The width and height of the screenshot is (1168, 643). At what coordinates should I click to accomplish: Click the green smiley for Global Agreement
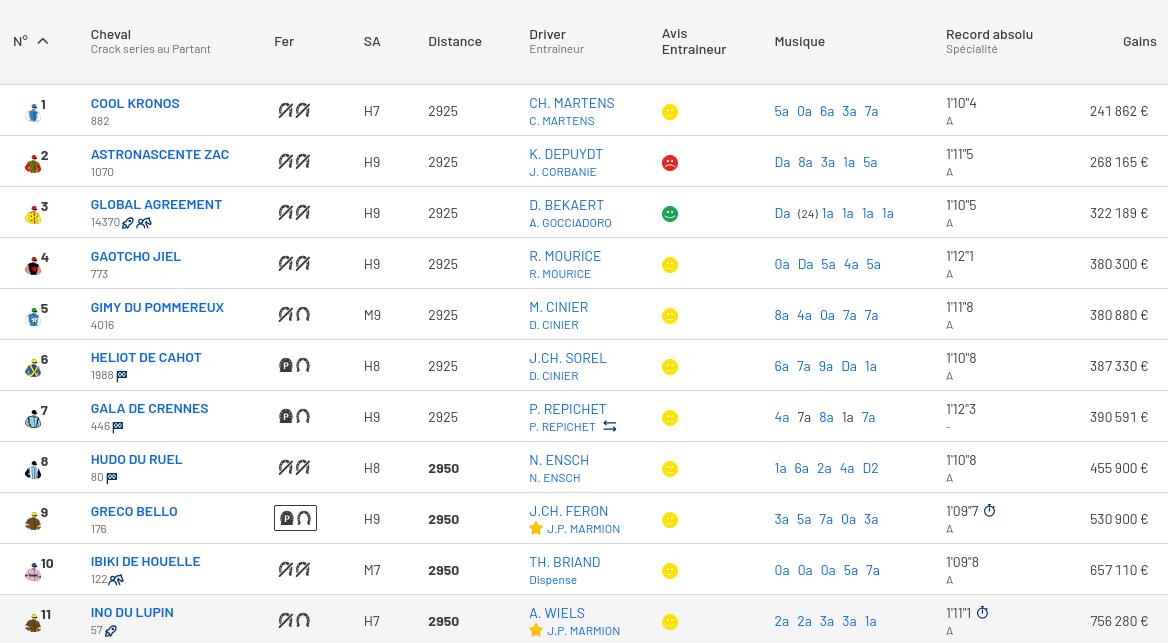pos(670,214)
